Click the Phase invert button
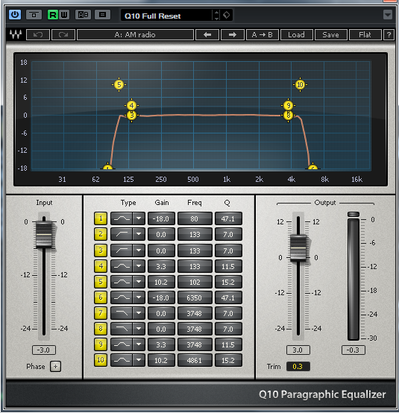The image size is (399, 413). tap(55, 366)
